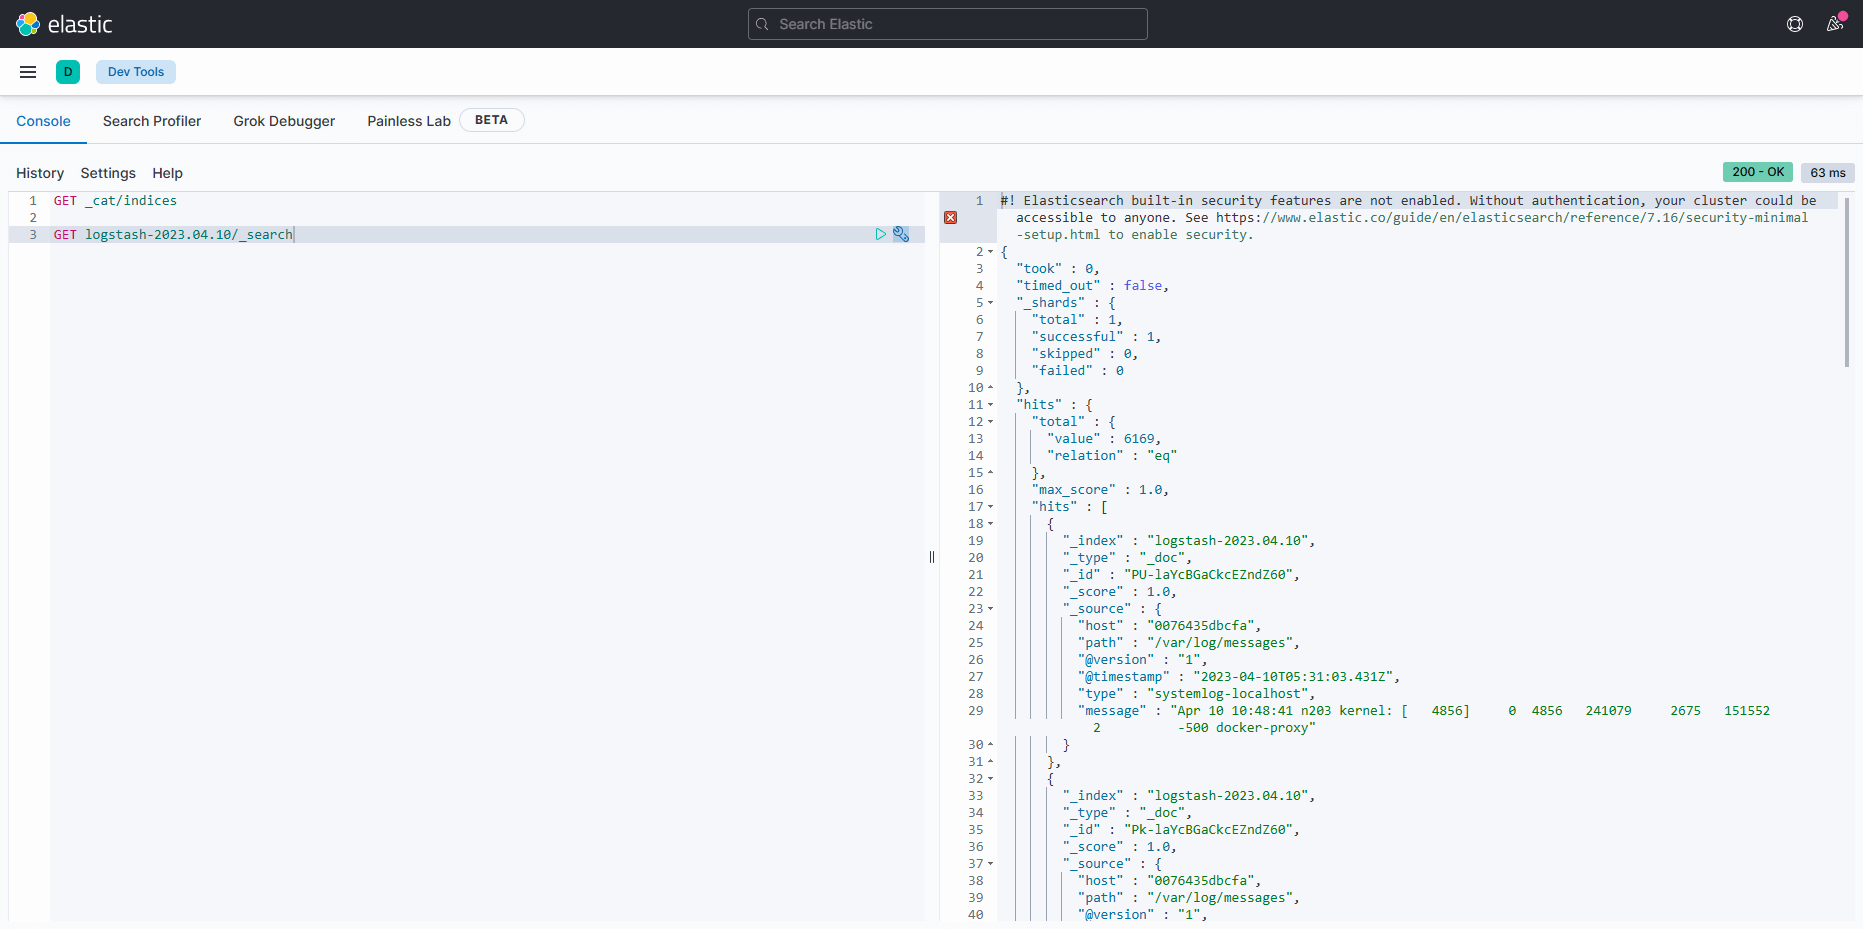Click the green D space avatar

[68, 72]
